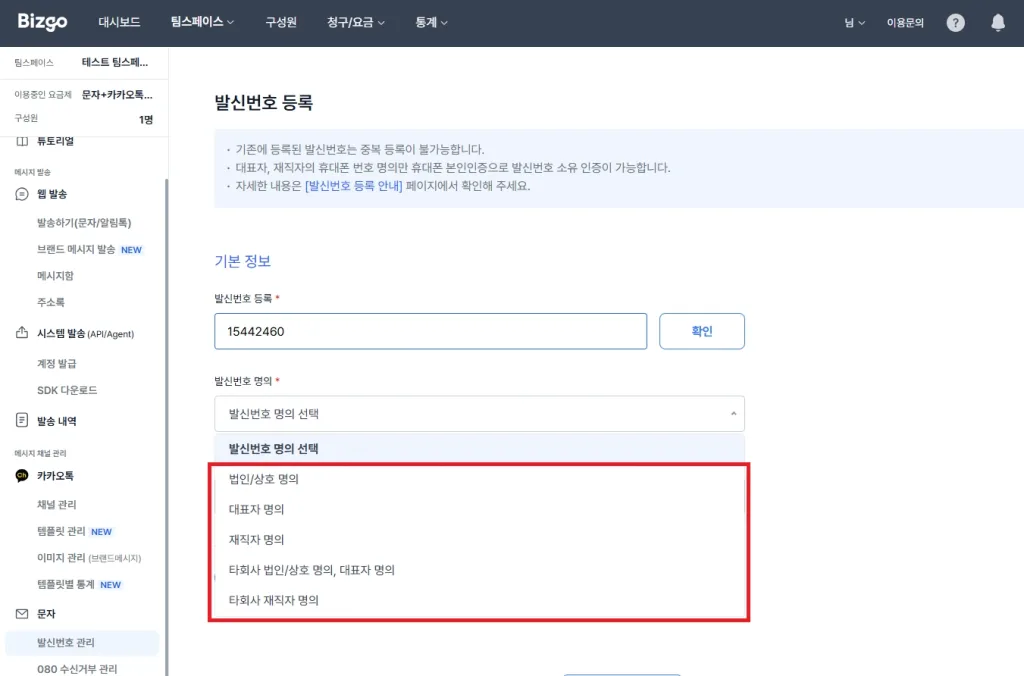
Task: Go to 채널 관리
Action: (56, 504)
